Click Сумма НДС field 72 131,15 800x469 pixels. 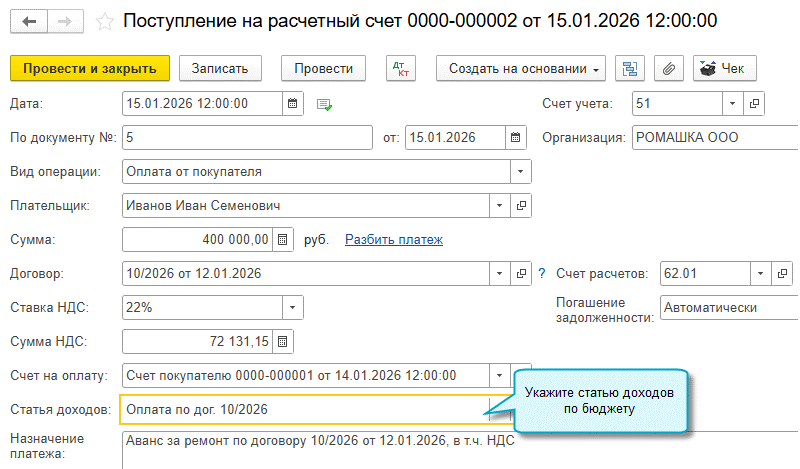point(198,341)
